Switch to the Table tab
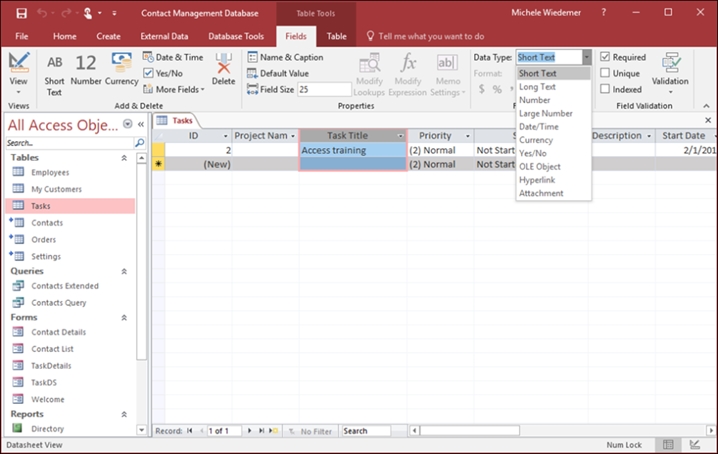Screen dimensions: 718x454 coord(336,36)
